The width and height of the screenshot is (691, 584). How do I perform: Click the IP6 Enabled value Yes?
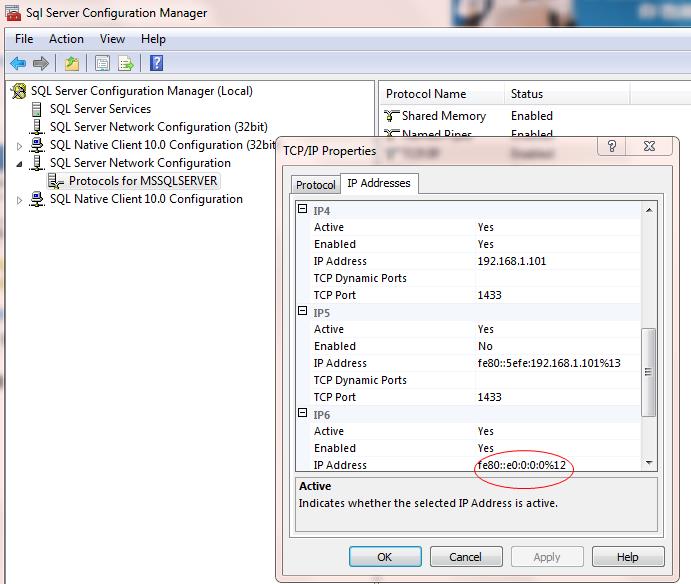tap(485, 448)
